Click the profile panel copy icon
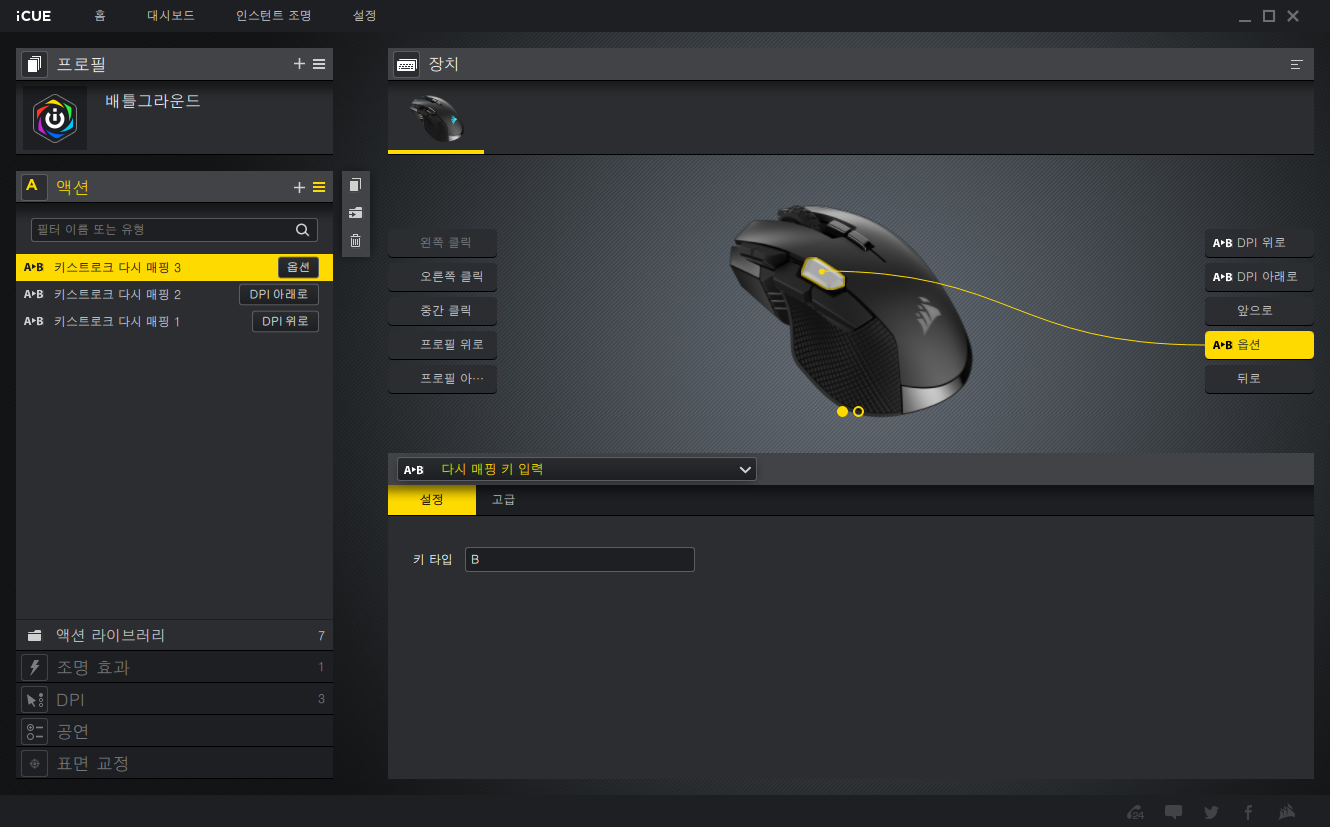Viewport: 1330px width, 827px height. pyautogui.click(x=34, y=64)
